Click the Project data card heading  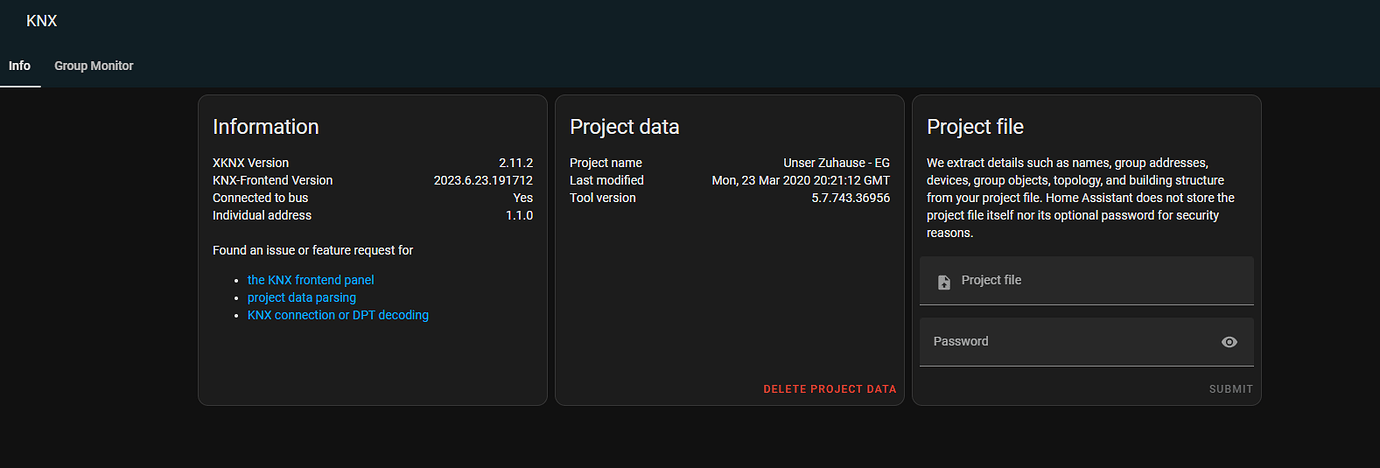pyautogui.click(x=624, y=127)
